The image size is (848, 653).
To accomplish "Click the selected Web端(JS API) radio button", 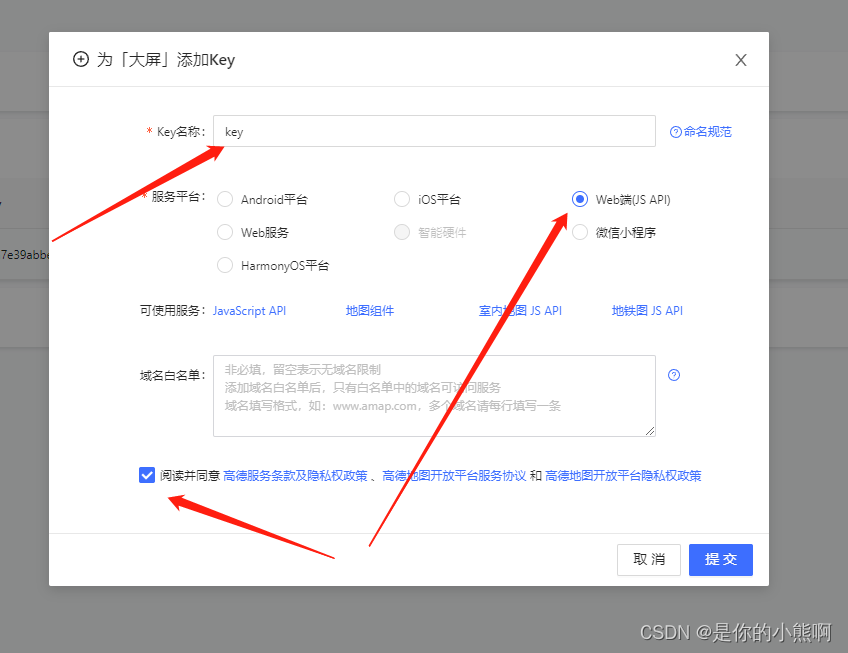I will [580, 199].
